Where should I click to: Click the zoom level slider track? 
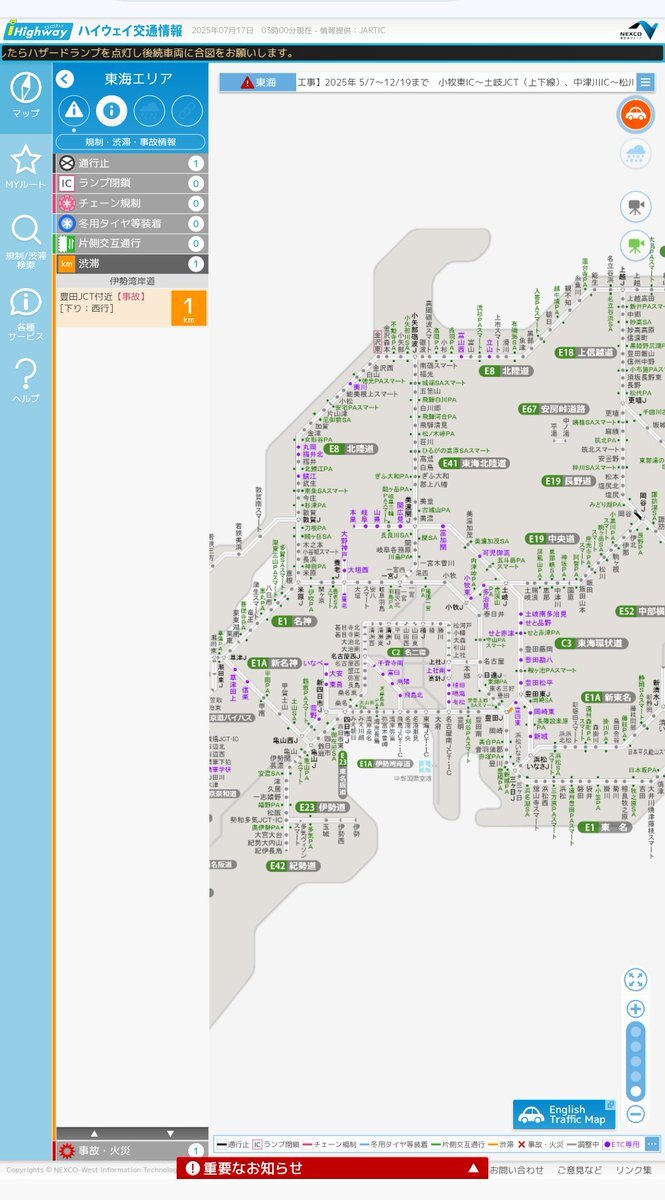(x=635, y=1061)
